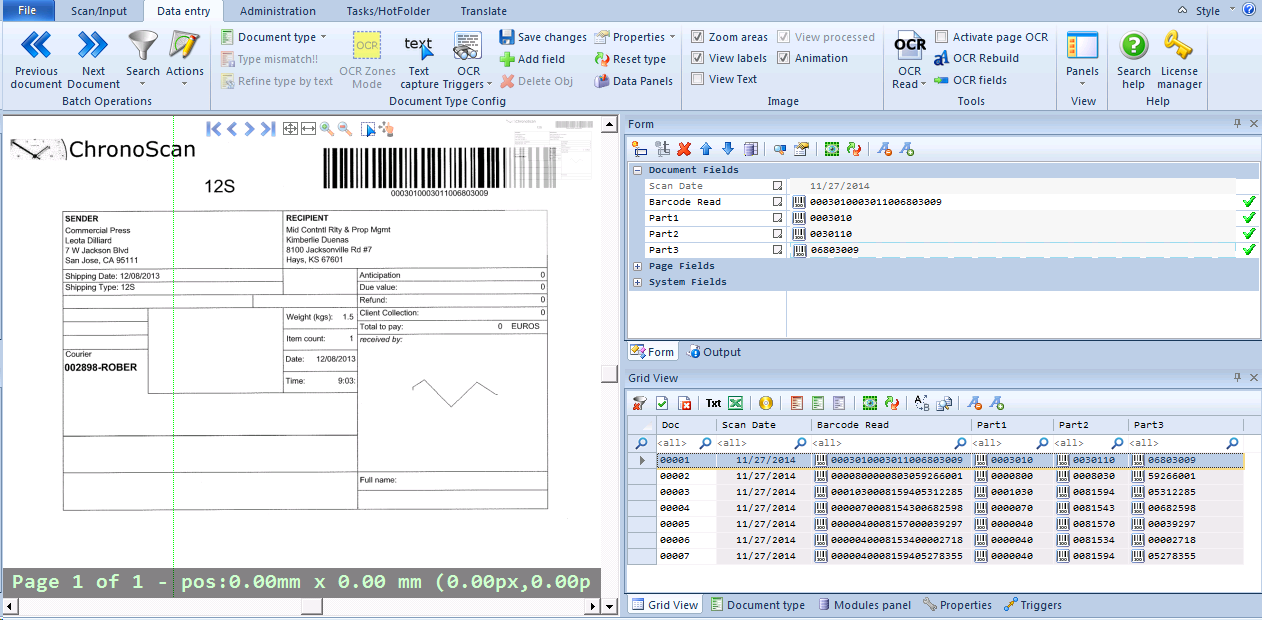Expand the System Fields group
Viewport: 1262px width, 620px height.
pyautogui.click(x=638, y=282)
